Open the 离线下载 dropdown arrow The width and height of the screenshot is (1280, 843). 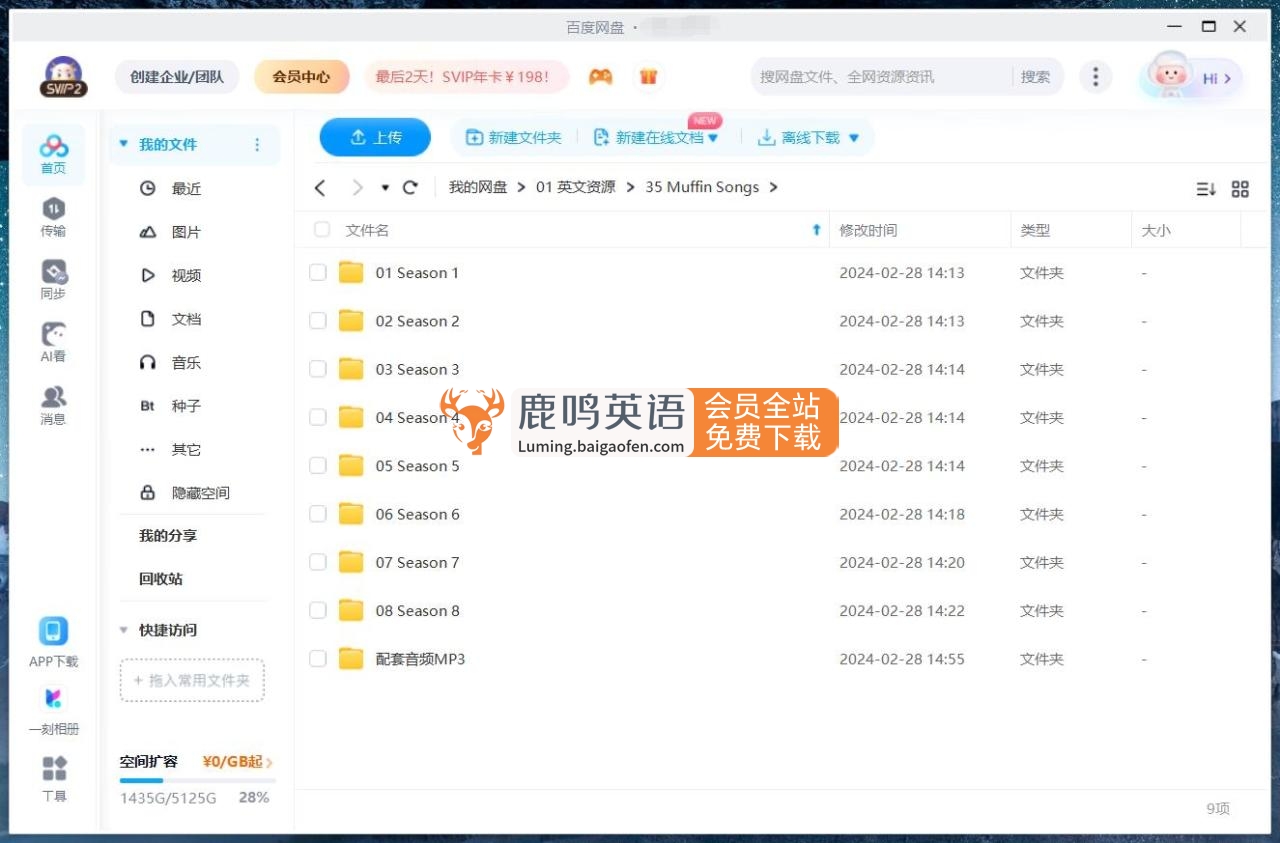854,138
